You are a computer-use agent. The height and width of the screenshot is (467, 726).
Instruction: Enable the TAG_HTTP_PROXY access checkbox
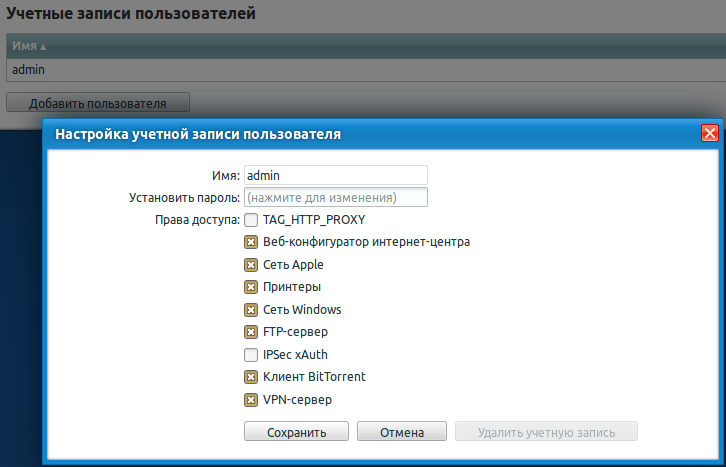[252, 220]
